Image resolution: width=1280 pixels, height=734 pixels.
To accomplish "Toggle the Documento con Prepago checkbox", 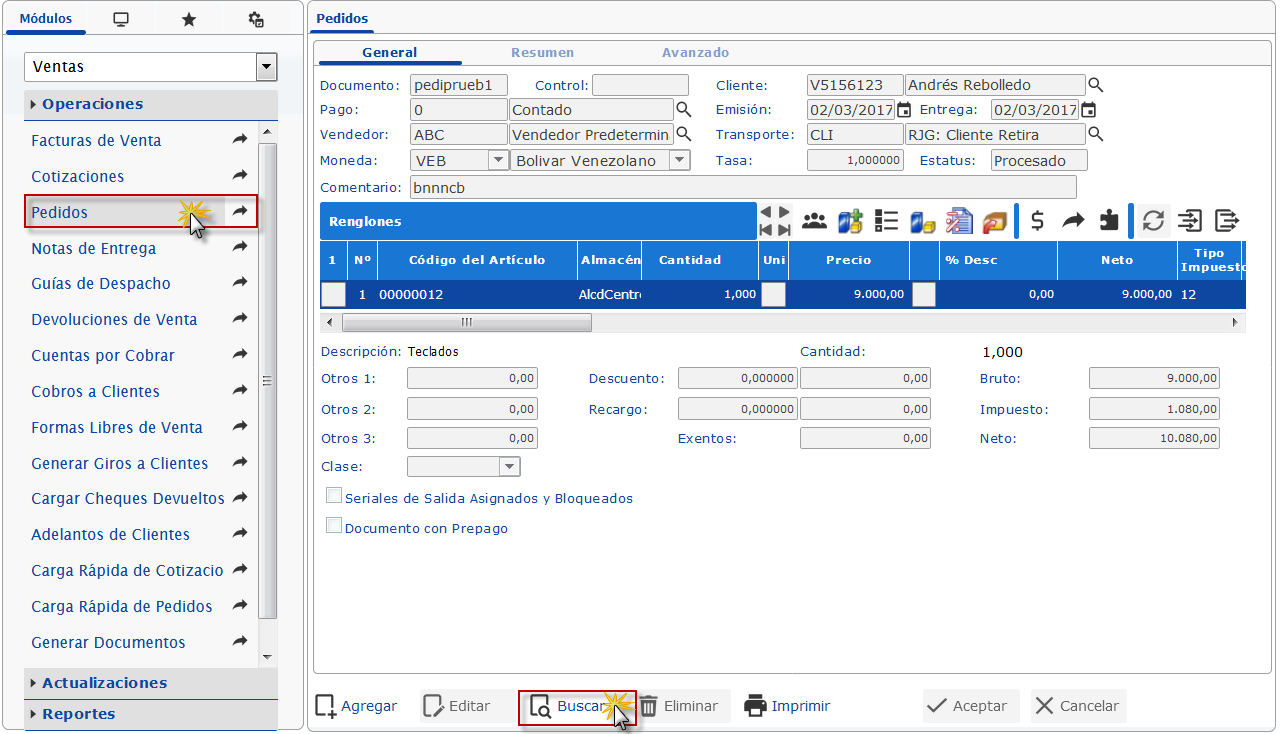I will [x=334, y=527].
